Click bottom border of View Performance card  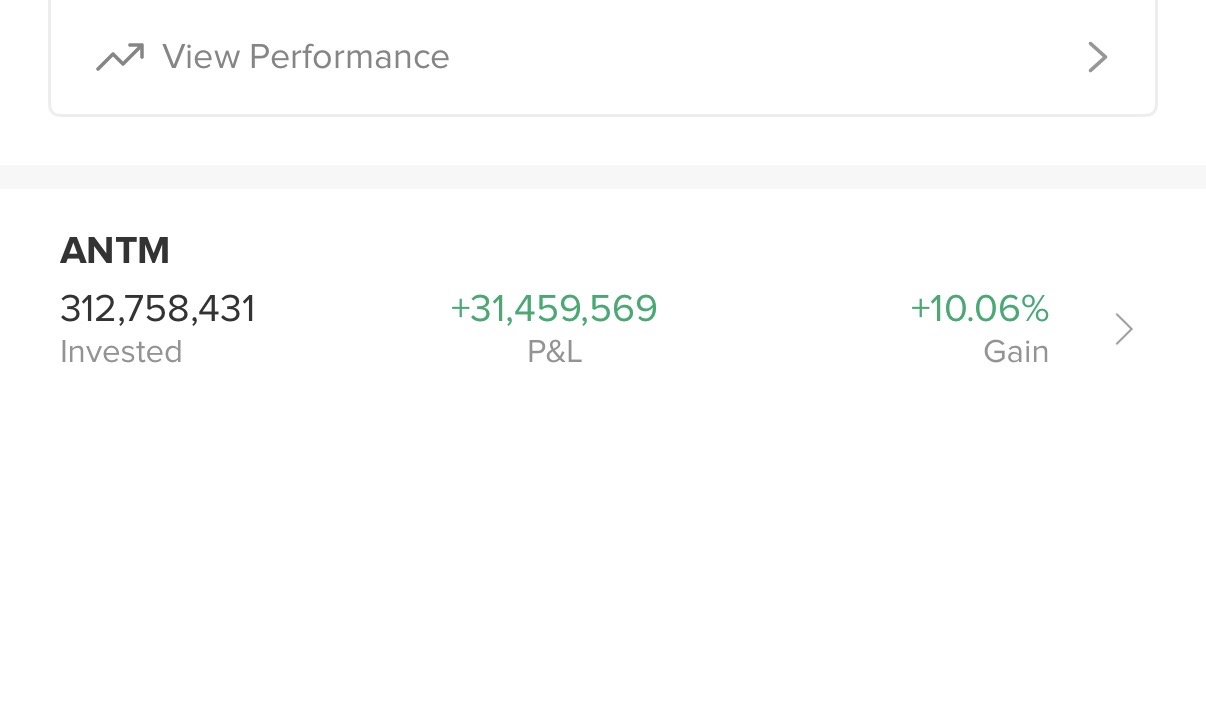coord(603,115)
